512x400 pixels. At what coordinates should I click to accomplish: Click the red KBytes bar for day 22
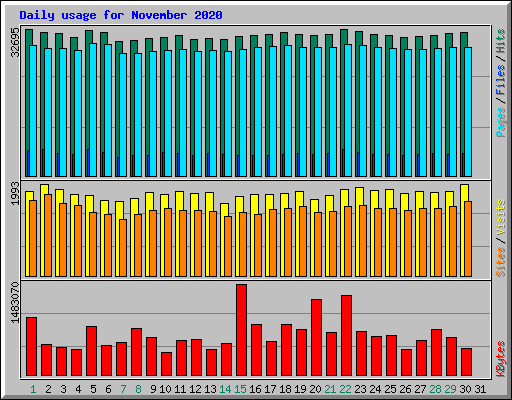[x=346, y=335]
